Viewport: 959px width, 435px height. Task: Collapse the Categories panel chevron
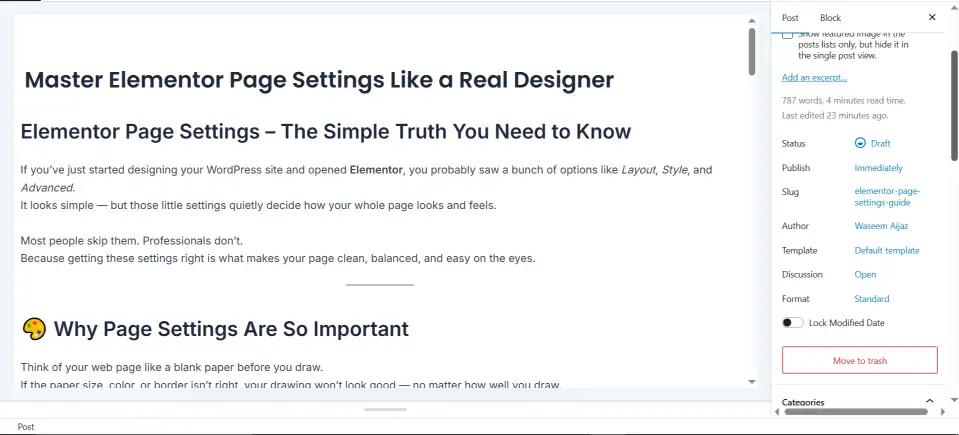tap(929, 402)
